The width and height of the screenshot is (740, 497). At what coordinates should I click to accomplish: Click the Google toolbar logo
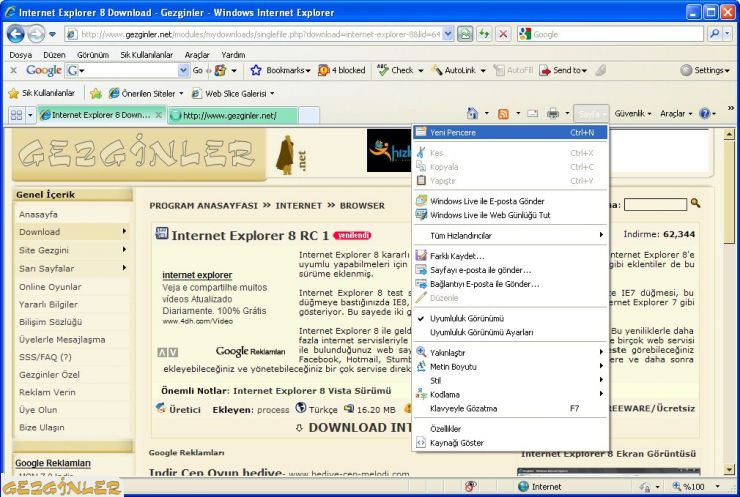43,70
